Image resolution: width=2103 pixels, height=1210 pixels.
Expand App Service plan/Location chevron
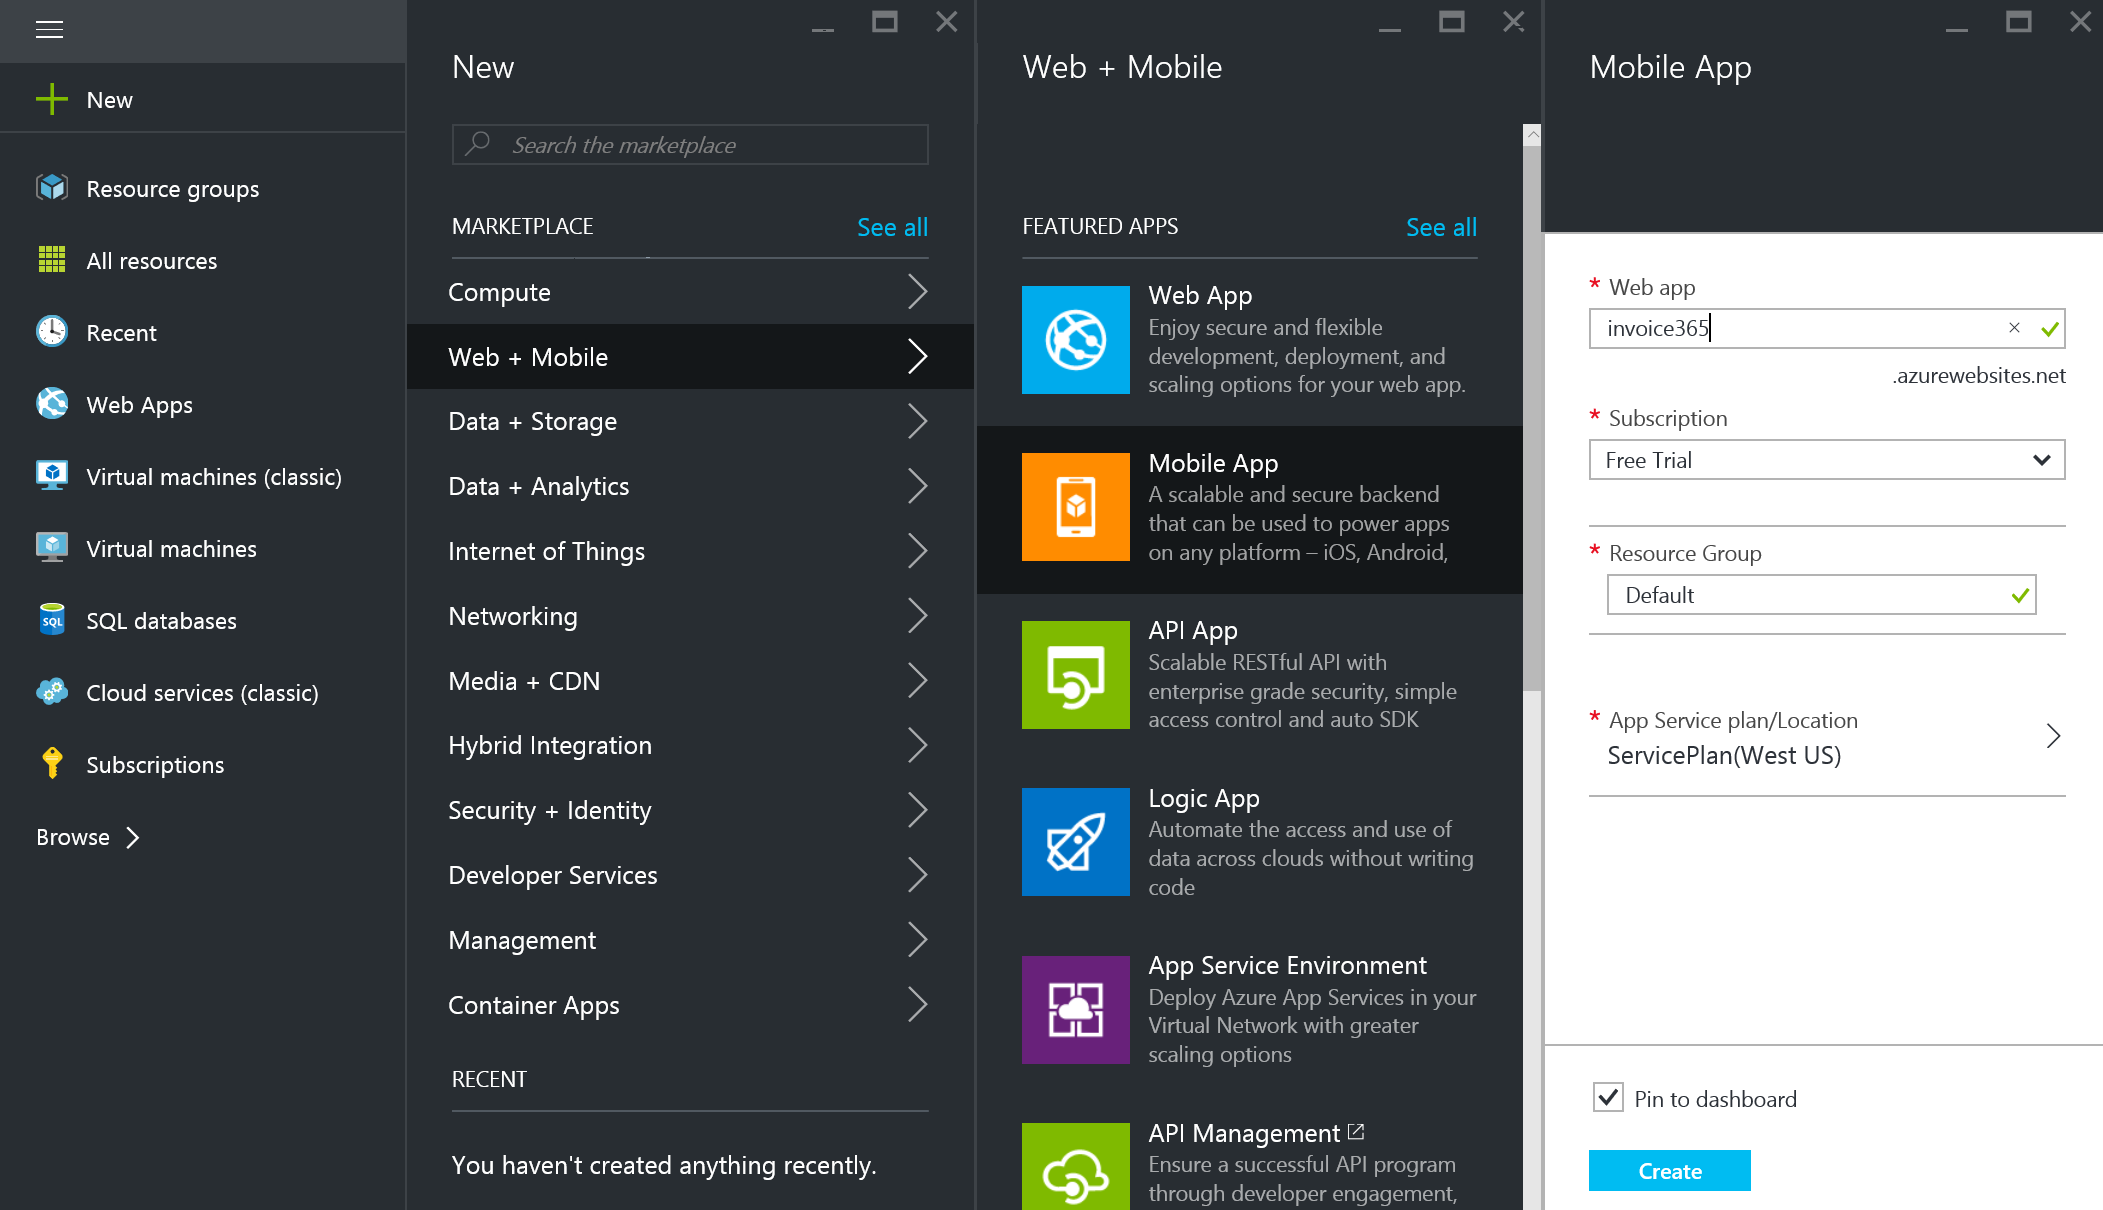pos(2053,737)
